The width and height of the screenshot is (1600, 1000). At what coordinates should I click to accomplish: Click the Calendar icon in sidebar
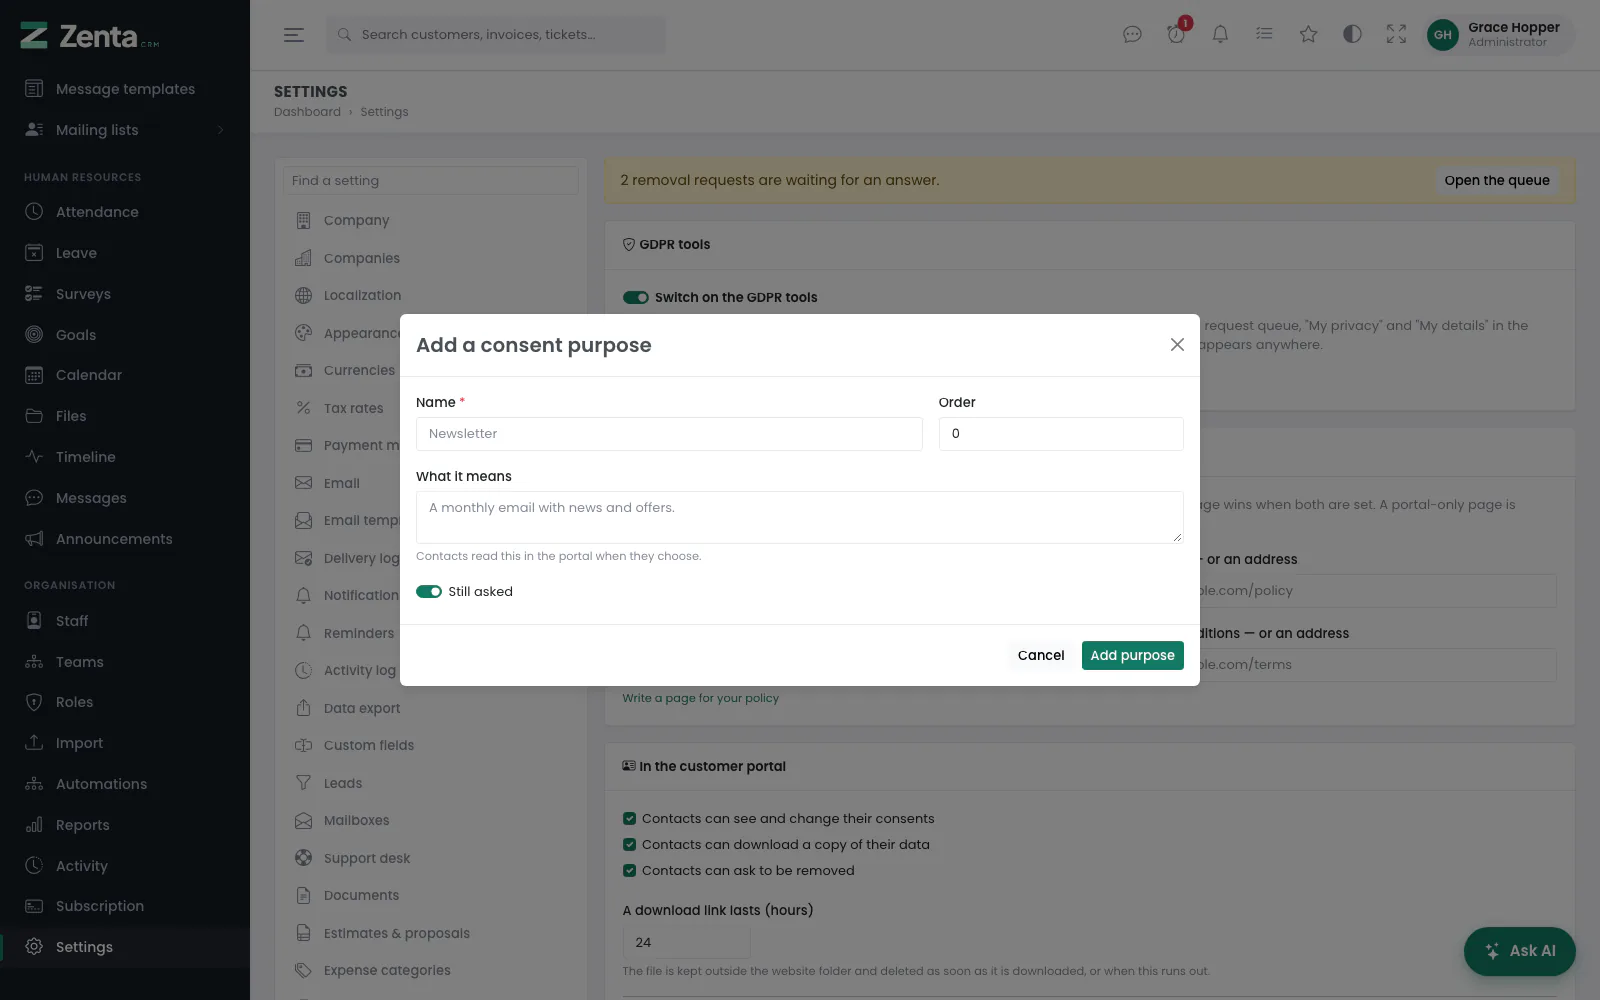tap(34, 376)
